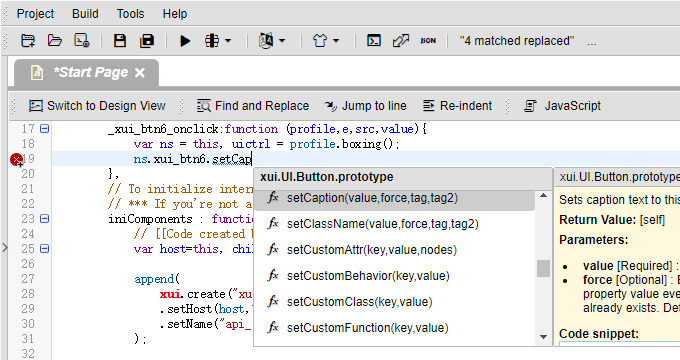Expand the language icon dropdown arrow
The image size is (680, 360).
pos(282,41)
